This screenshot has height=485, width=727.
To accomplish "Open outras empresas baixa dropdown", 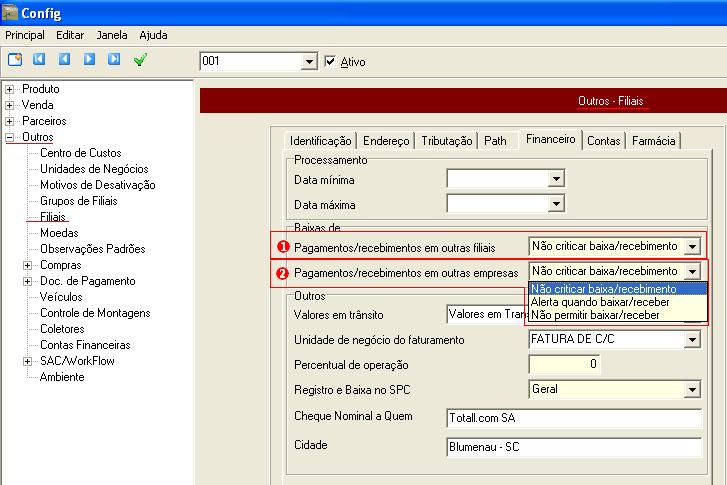I will [692, 271].
